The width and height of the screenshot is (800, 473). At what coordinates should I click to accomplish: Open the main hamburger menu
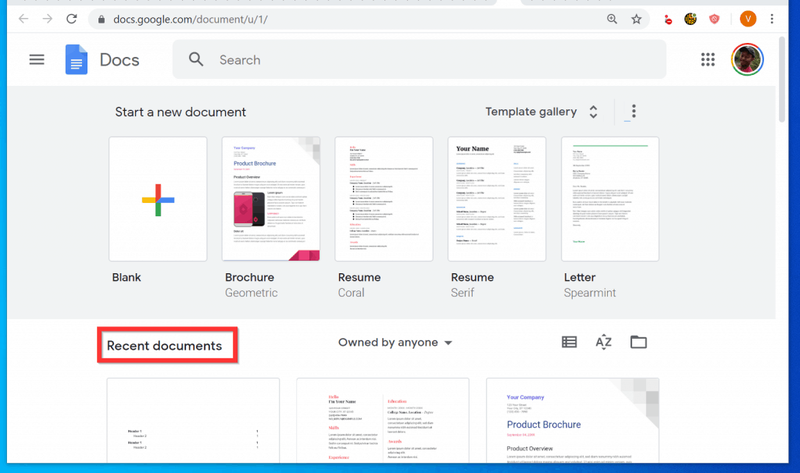click(x=37, y=60)
